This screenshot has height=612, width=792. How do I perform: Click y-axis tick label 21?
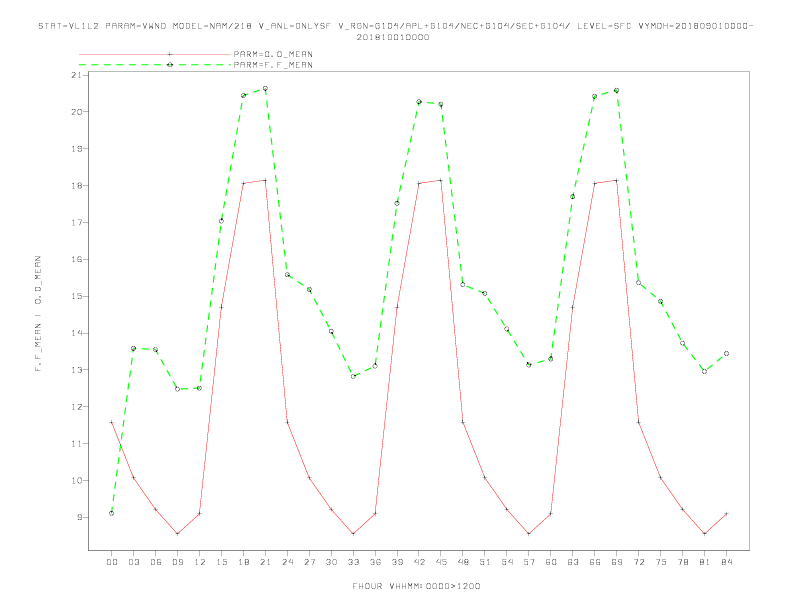(76, 75)
